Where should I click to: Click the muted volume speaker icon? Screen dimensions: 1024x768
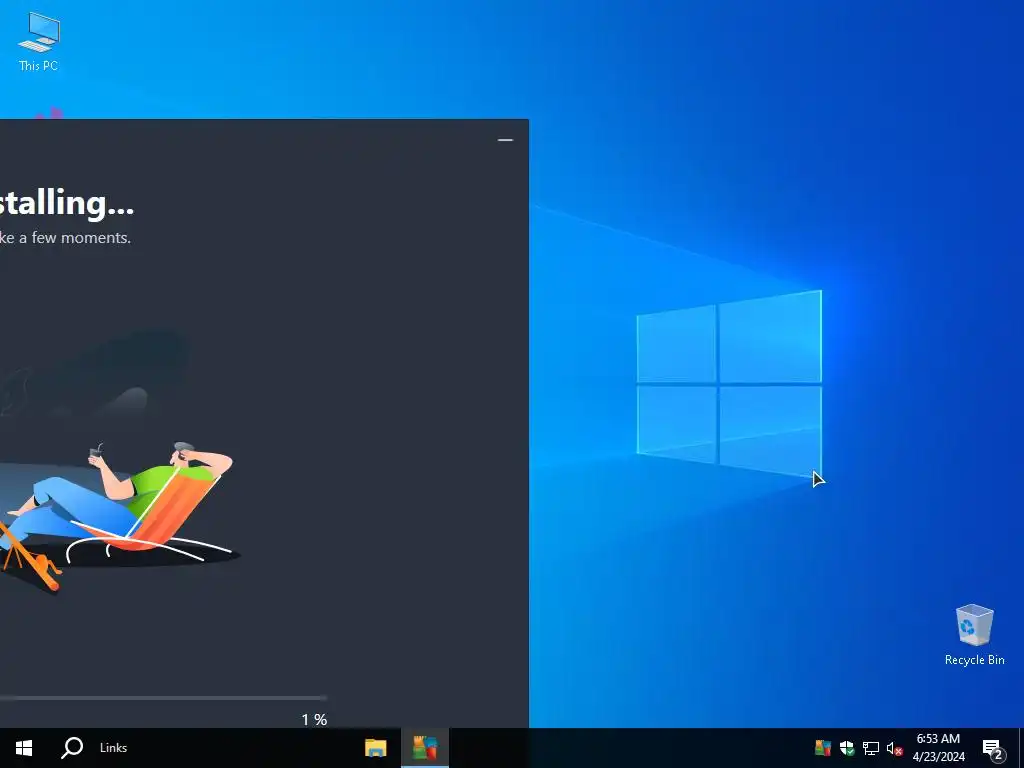894,748
